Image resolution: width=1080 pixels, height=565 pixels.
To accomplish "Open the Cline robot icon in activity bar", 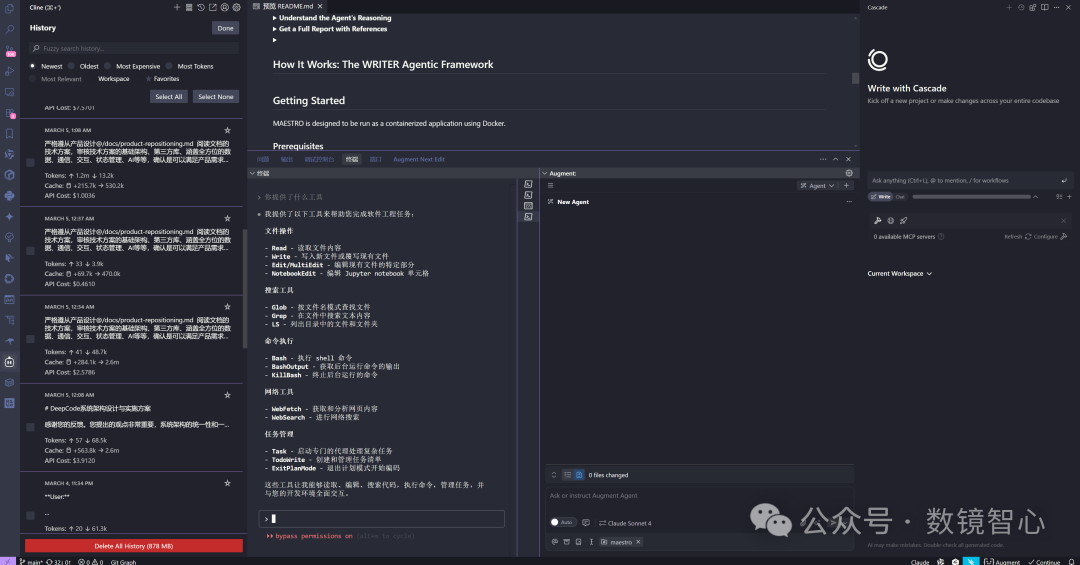I will (x=10, y=362).
